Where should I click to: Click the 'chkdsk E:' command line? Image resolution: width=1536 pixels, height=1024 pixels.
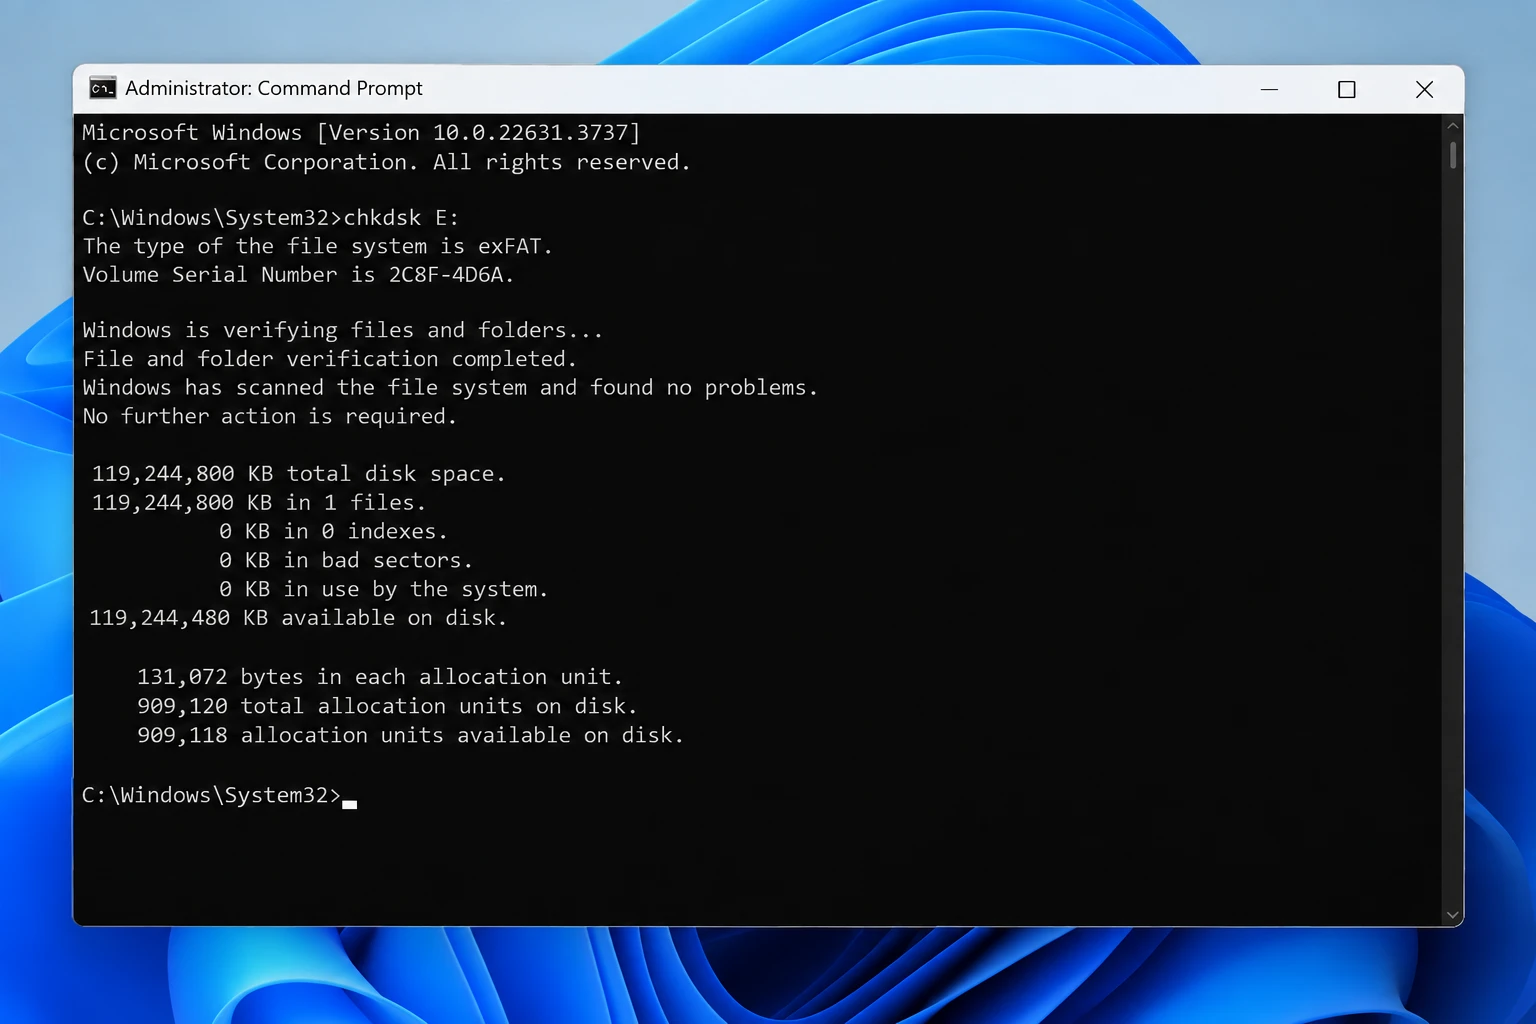coord(270,217)
